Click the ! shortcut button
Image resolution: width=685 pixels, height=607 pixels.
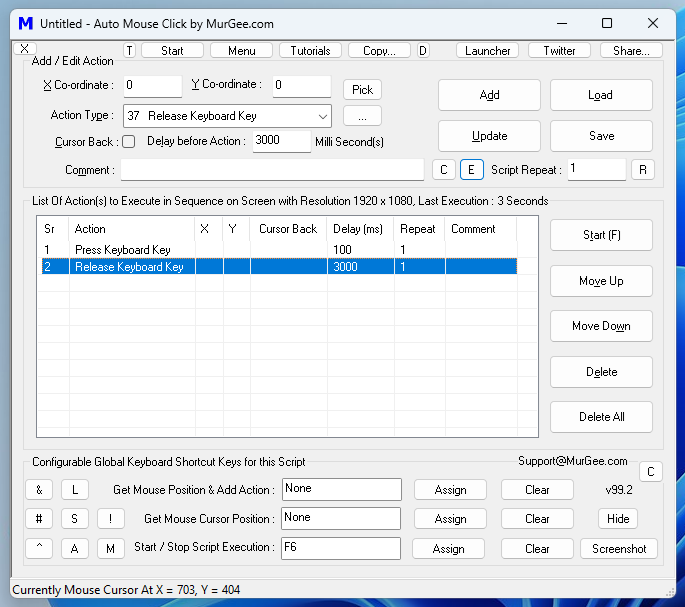tap(111, 519)
